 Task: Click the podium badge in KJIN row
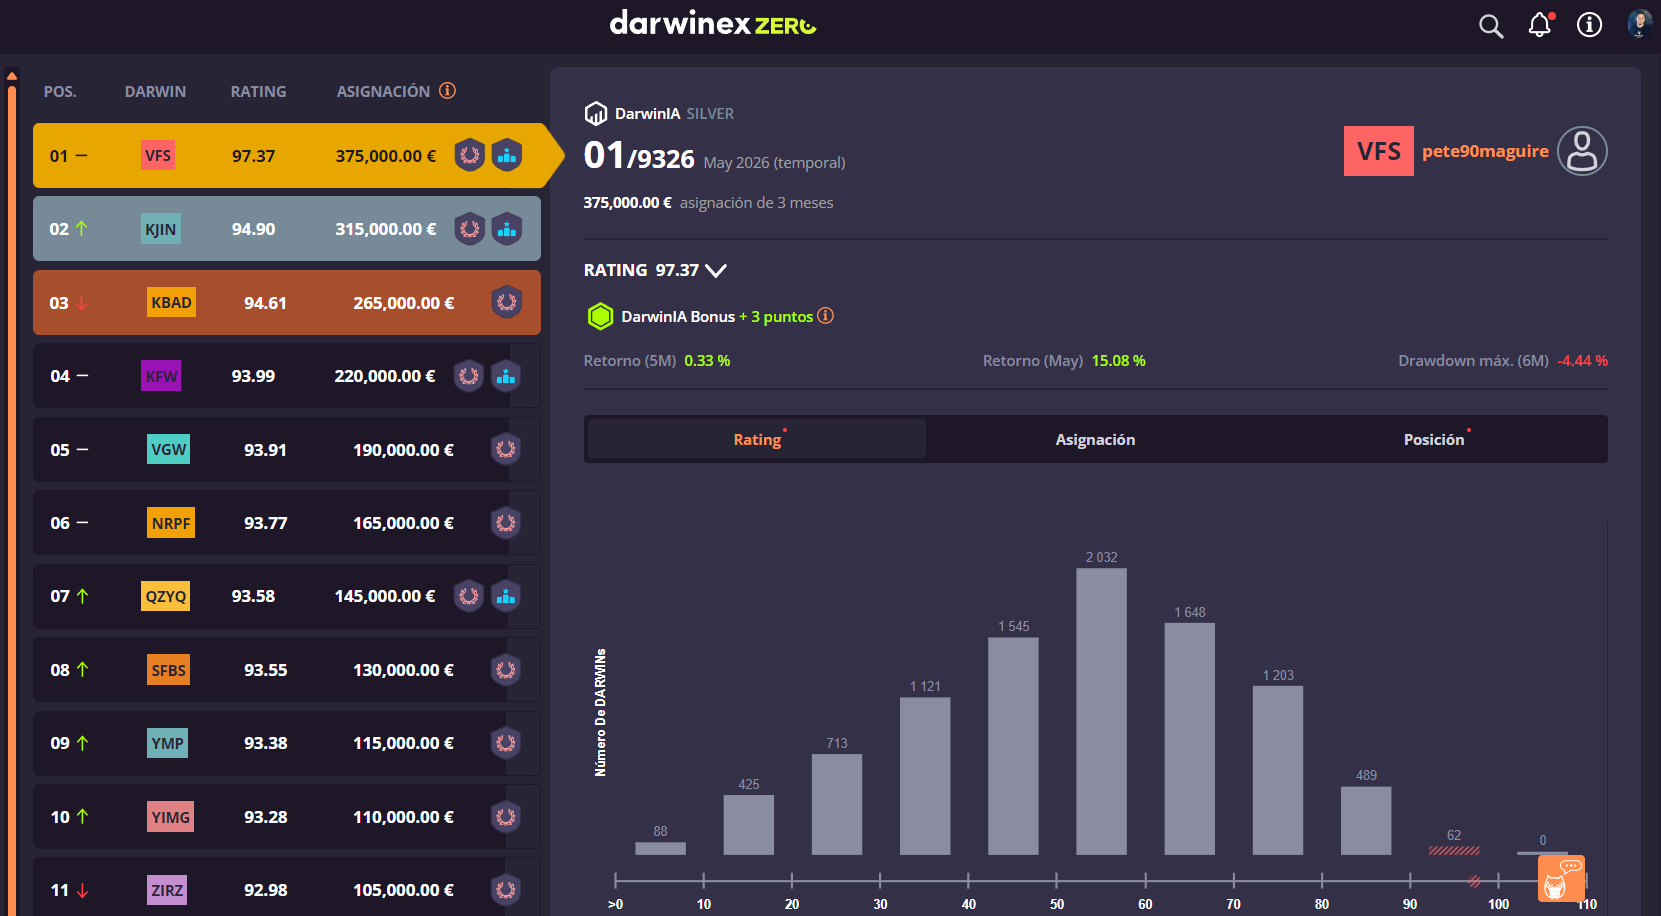click(507, 229)
